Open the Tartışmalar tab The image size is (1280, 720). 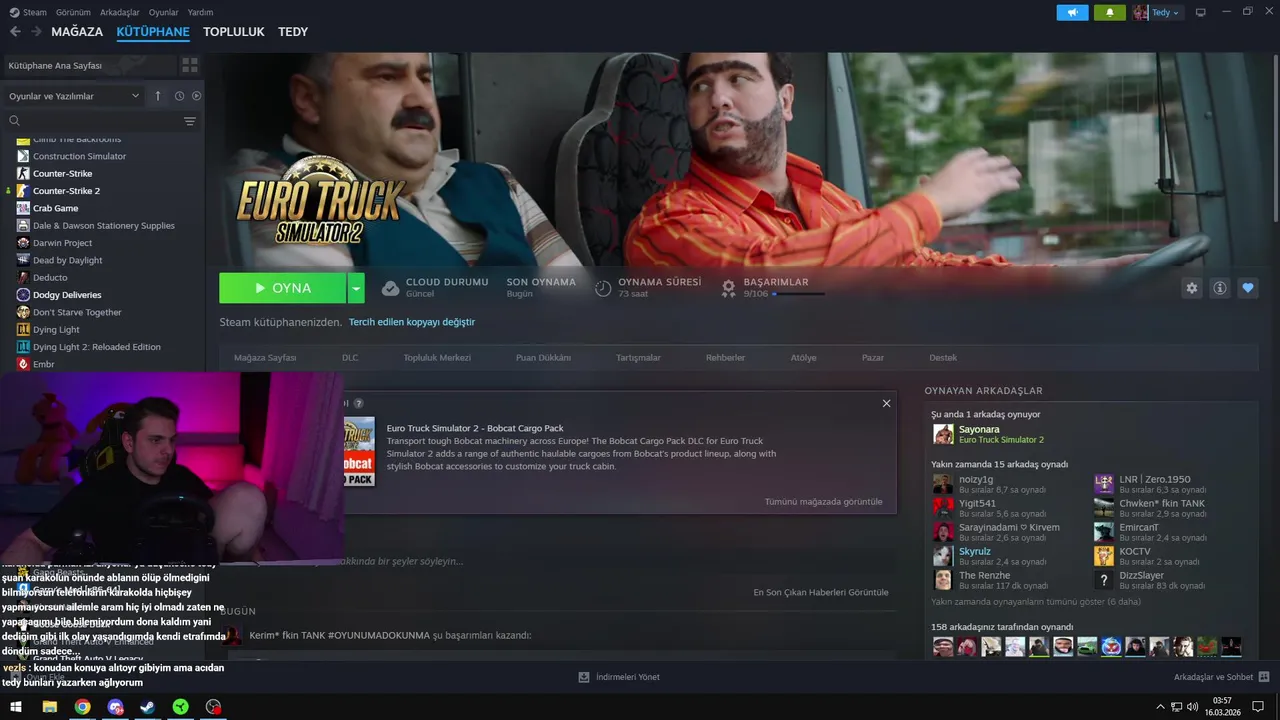coord(638,357)
